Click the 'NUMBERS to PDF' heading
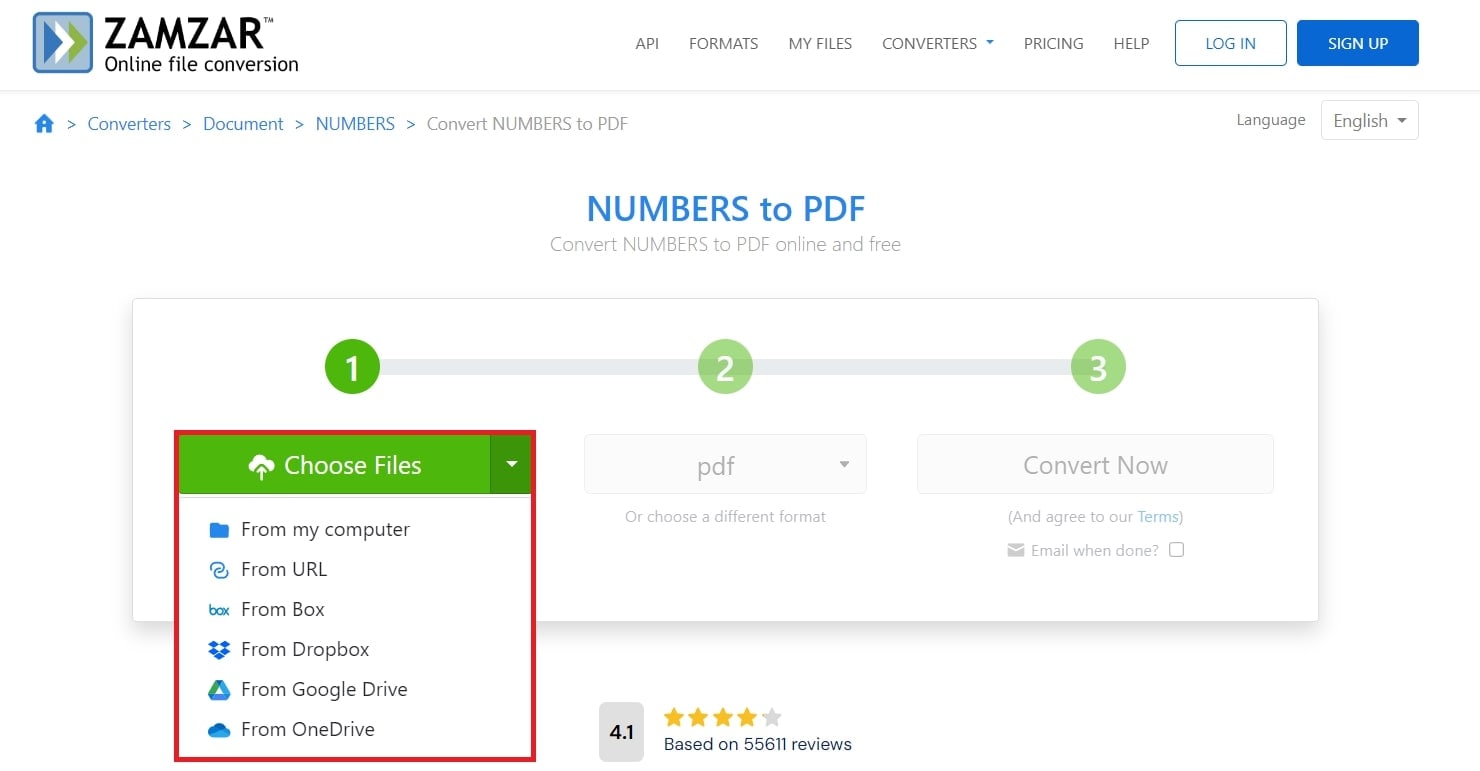The height and width of the screenshot is (771, 1480). [725, 209]
